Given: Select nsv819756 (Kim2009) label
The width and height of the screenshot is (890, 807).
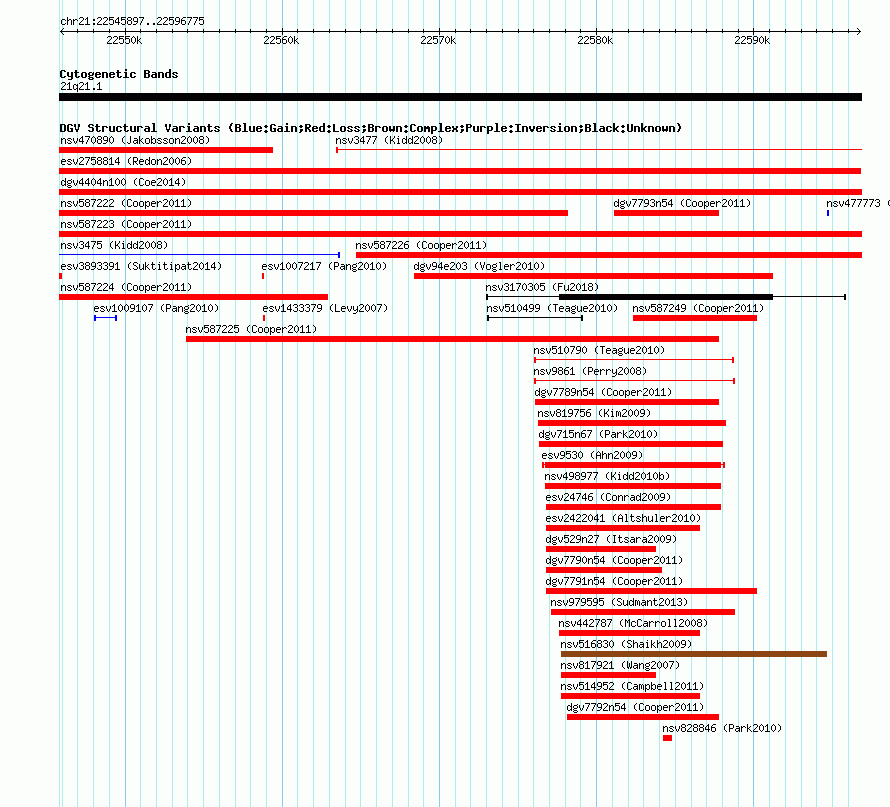Looking at the screenshot, I should [x=594, y=413].
